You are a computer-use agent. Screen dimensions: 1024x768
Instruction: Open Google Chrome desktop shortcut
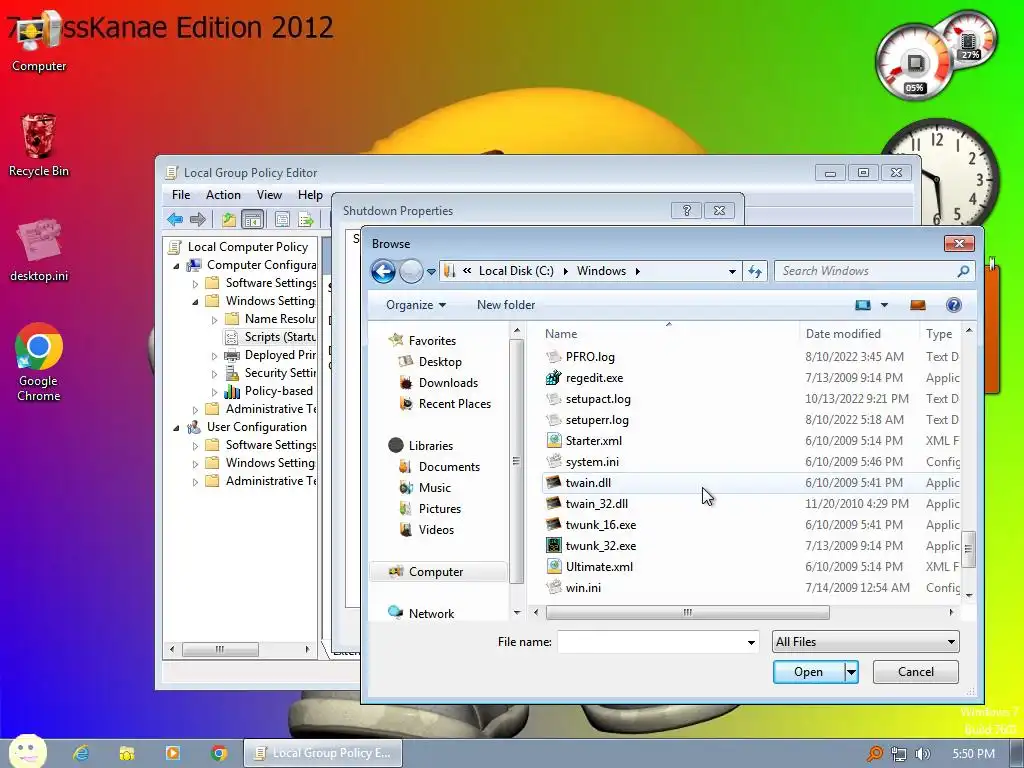pos(39,362)
